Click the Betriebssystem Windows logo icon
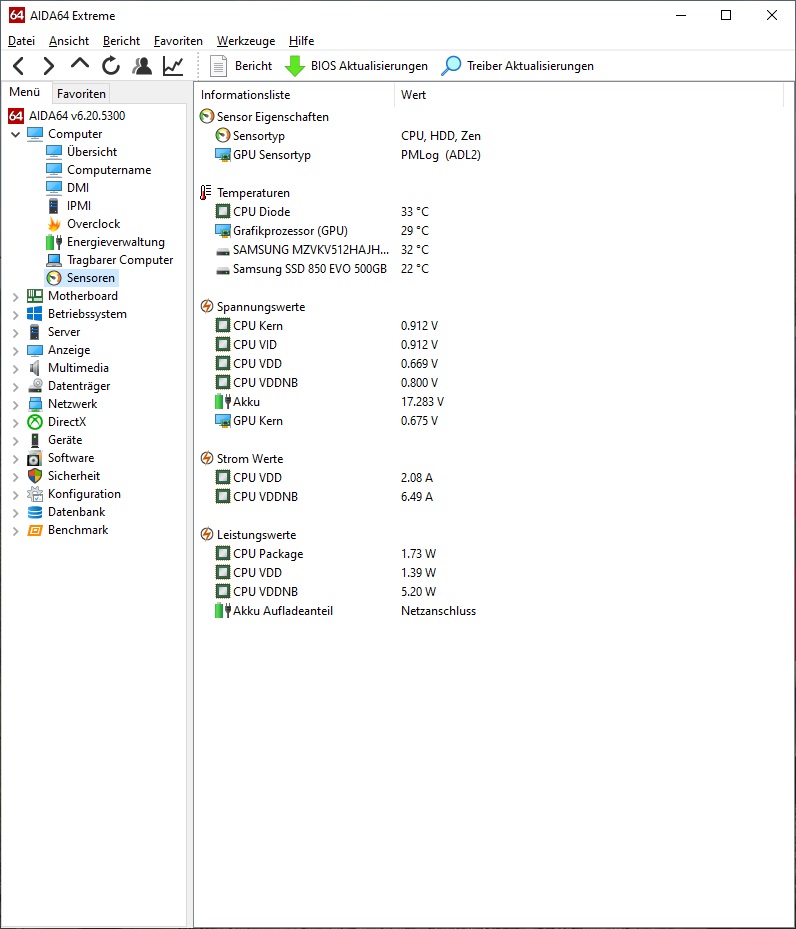Viewport: 796px width, 929px height. coord(35,314)
